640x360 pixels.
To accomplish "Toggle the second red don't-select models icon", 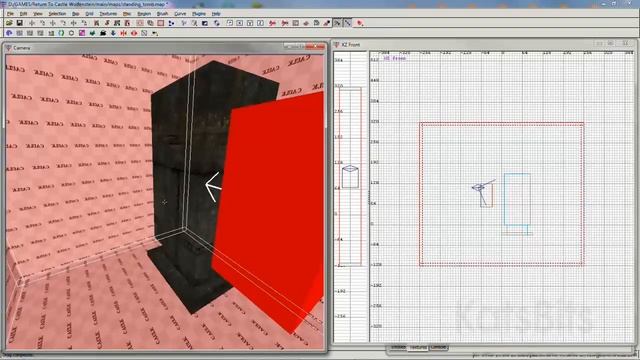I will (x=284, y=23).
